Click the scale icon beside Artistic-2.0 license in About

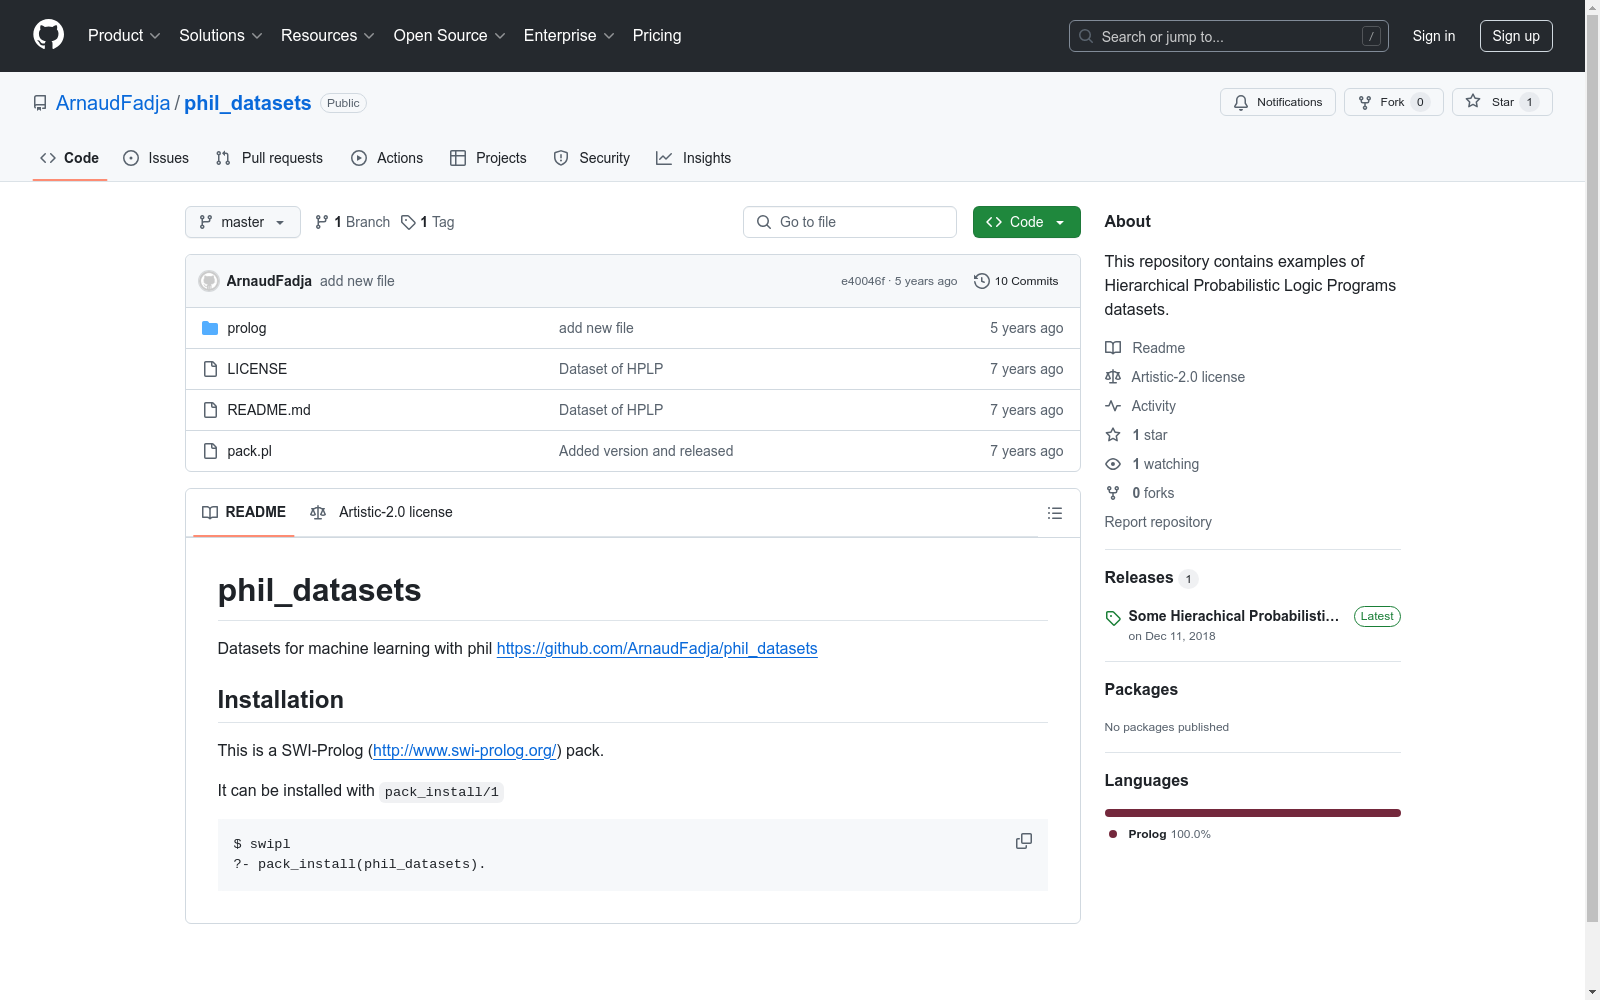1113,377
